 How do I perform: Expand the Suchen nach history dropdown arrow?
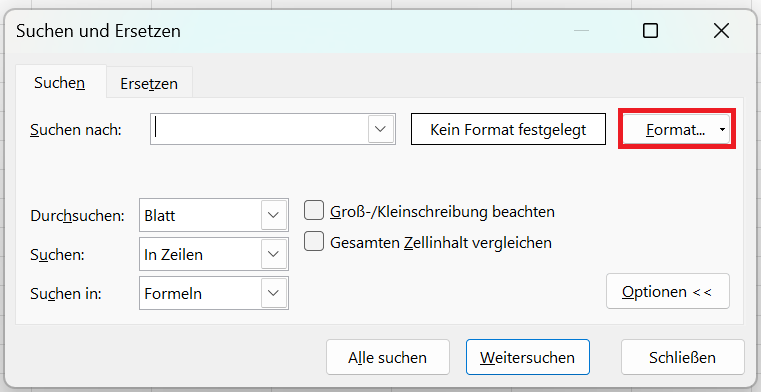coord(380,129)
